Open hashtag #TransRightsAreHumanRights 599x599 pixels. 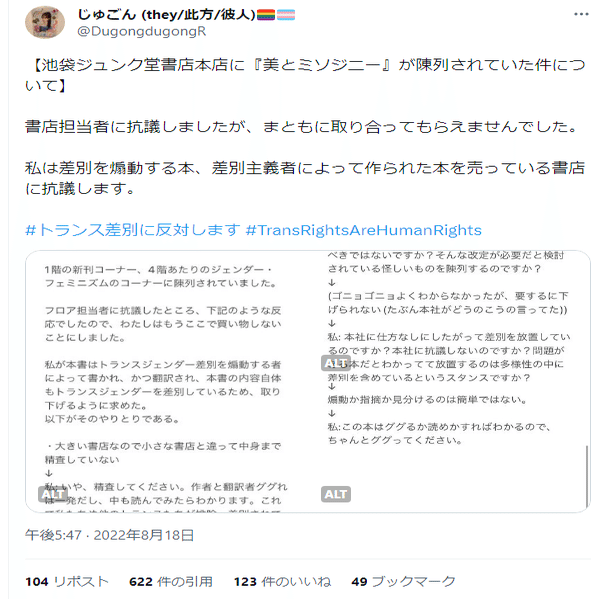pos(364,230)
